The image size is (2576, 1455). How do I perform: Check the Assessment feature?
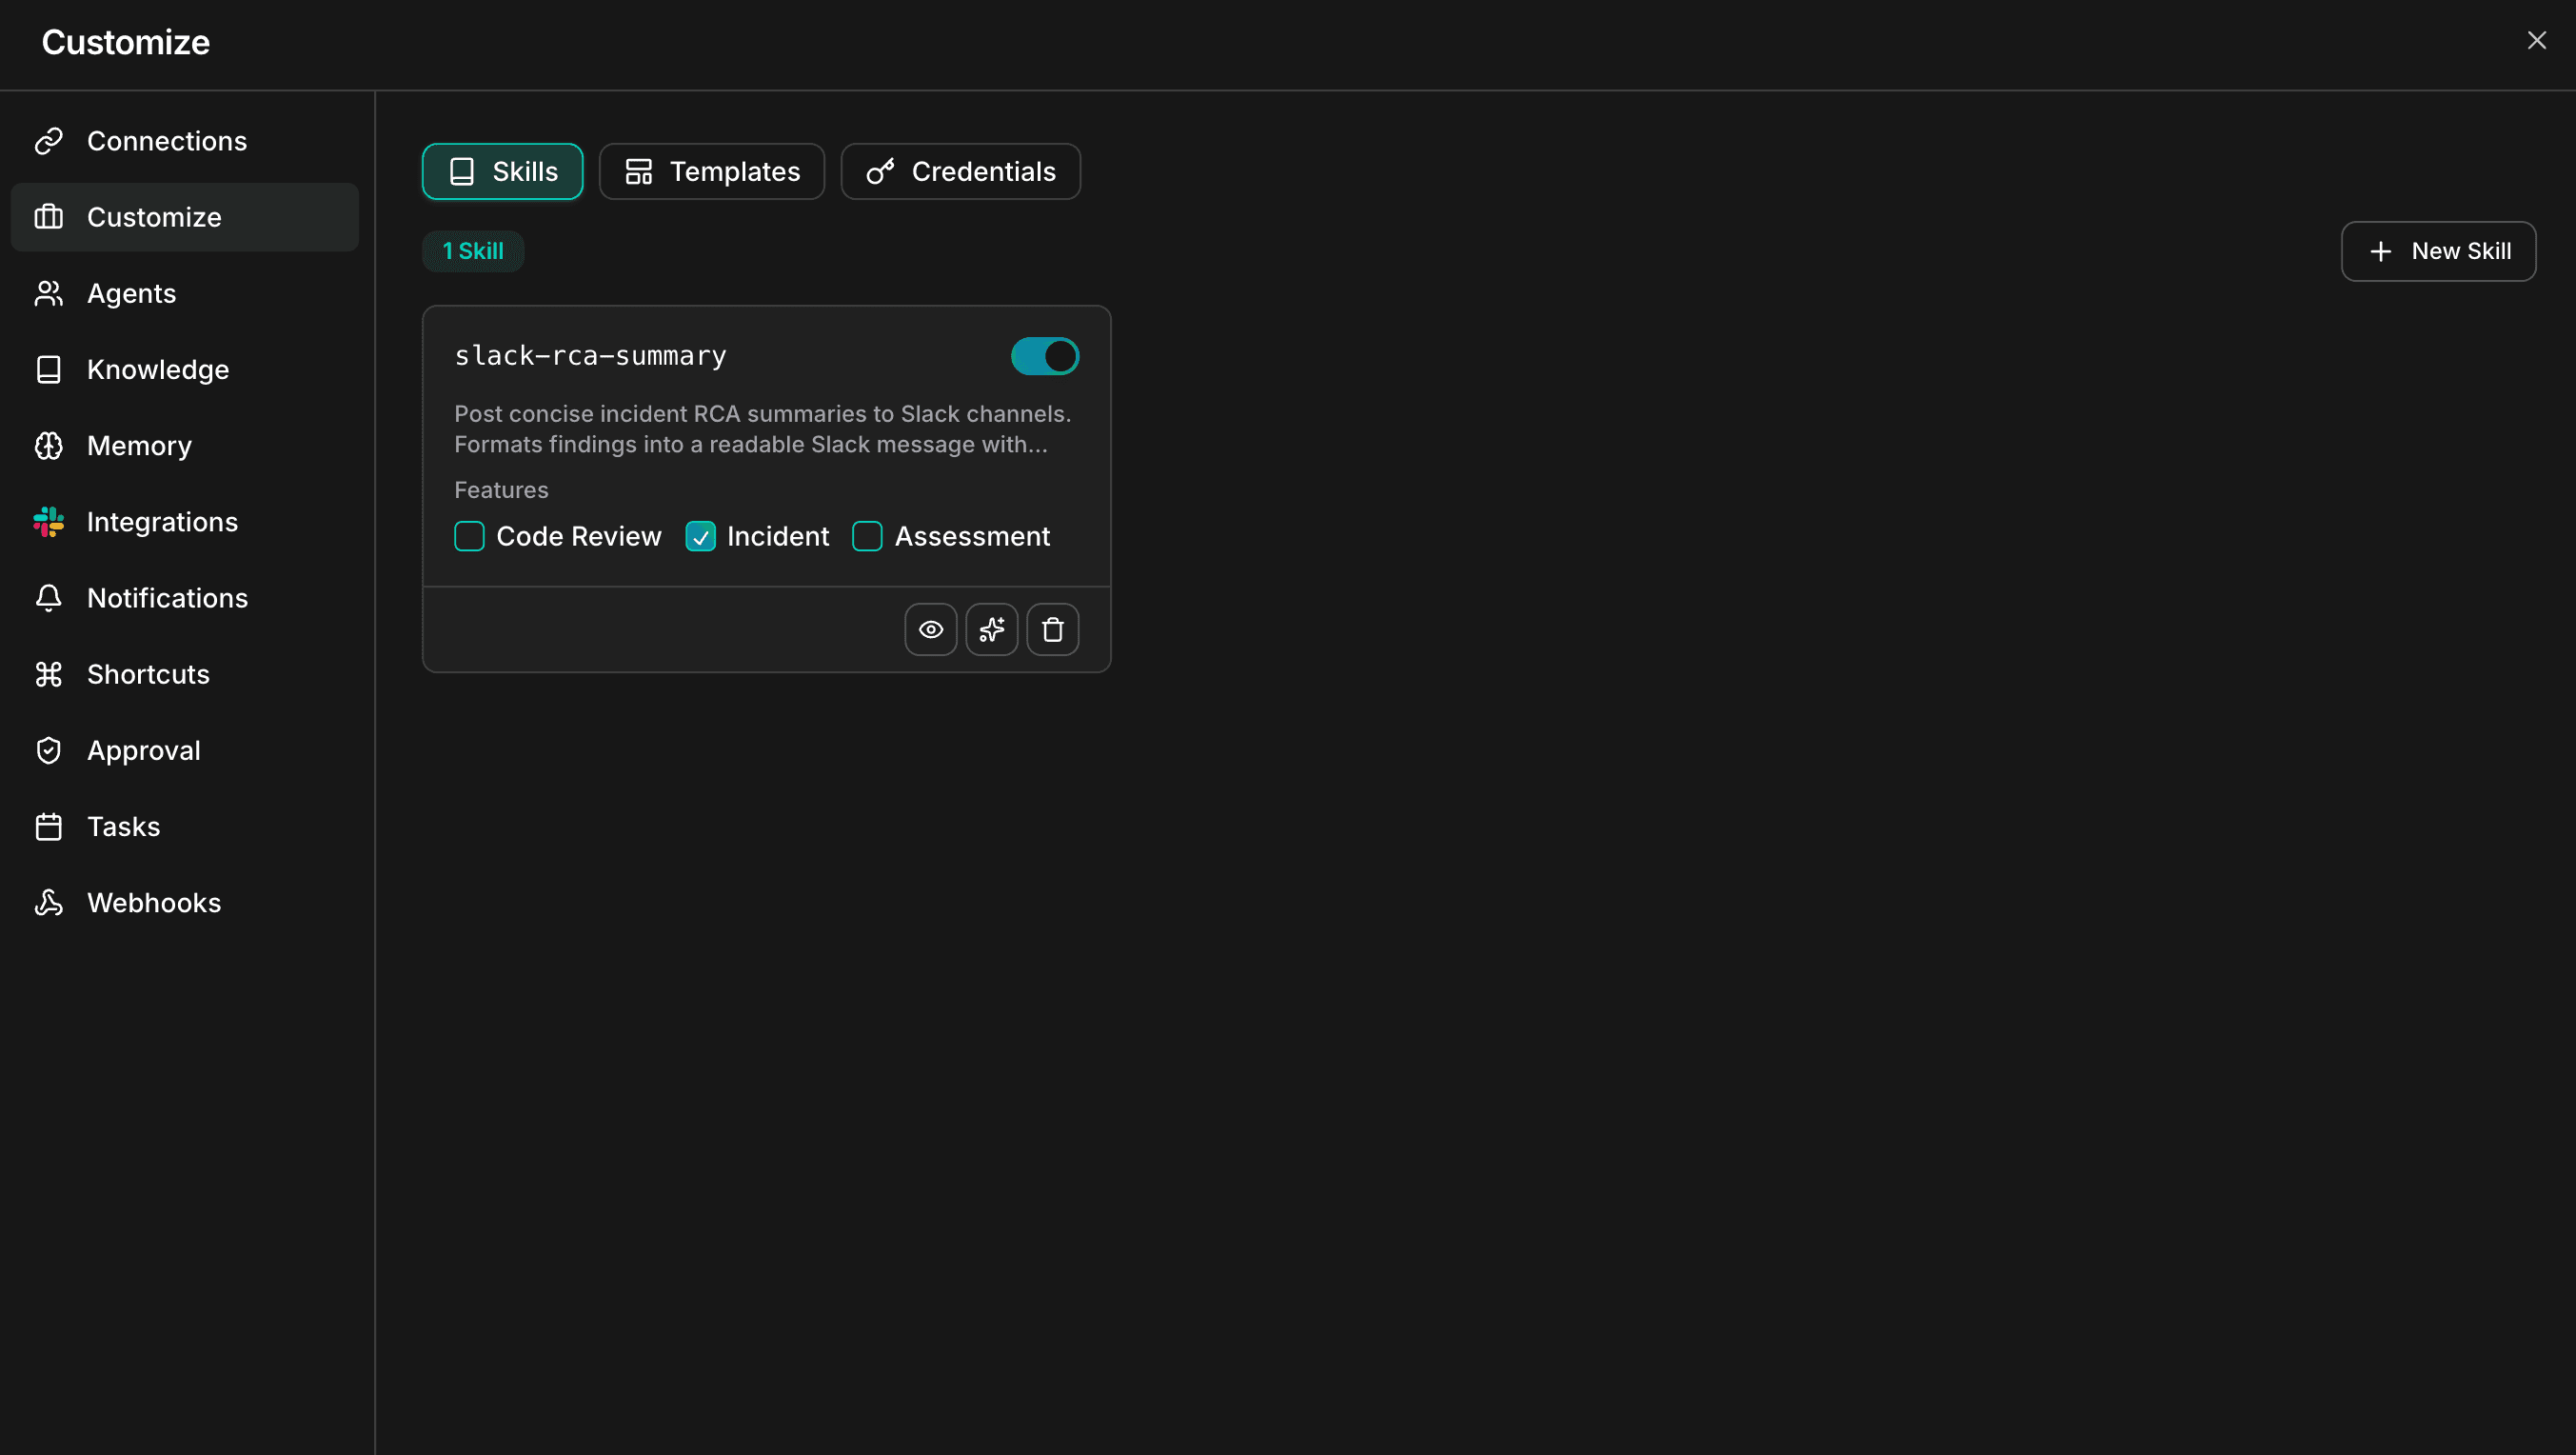pyautogui.click(x=866, y=536)
